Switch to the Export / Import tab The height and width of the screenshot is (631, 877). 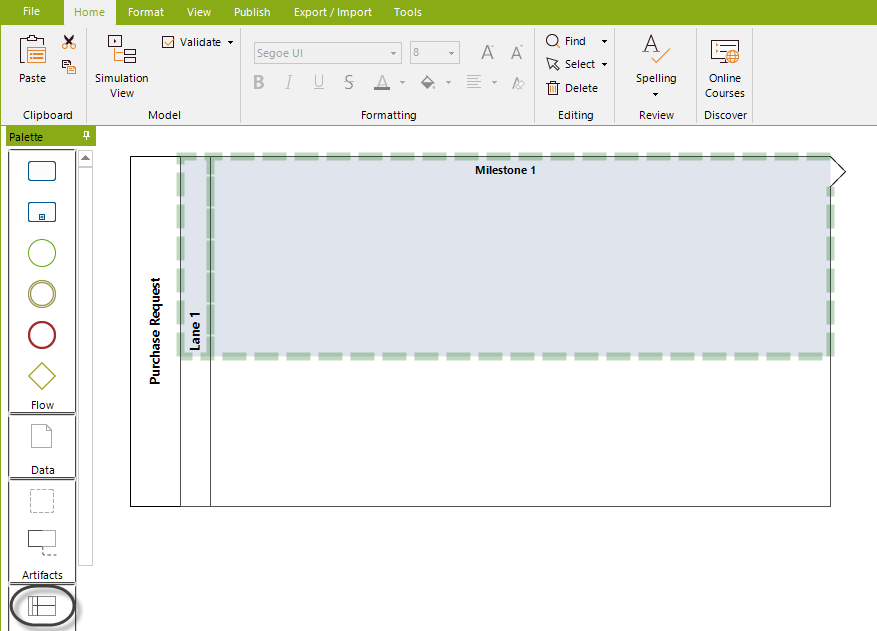tap(333, 12)
